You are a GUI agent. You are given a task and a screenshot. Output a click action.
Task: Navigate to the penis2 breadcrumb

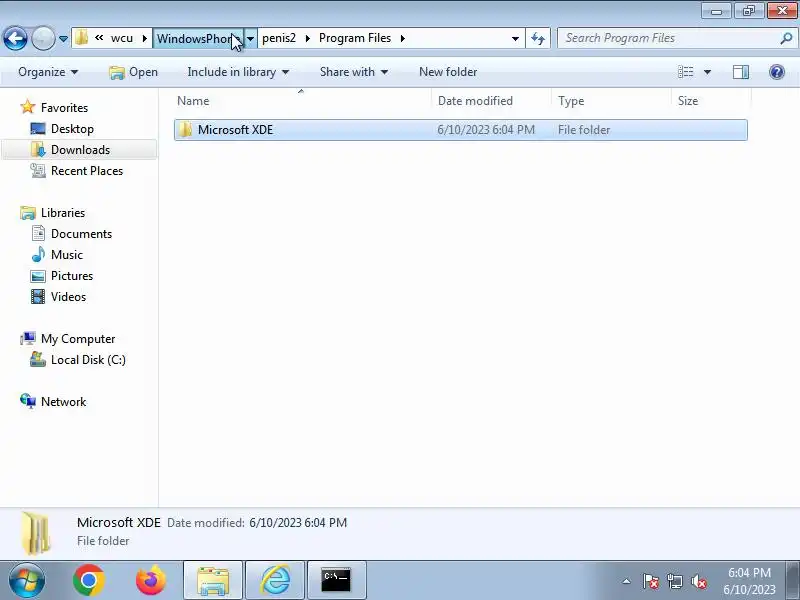click(x=279, y=38)
